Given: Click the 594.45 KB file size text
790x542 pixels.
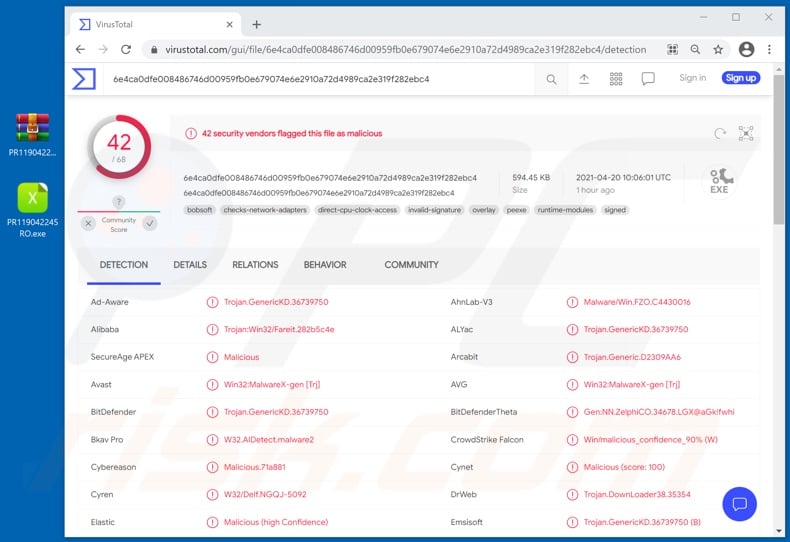Looking at the screenshot, I should tap(531, 178).
